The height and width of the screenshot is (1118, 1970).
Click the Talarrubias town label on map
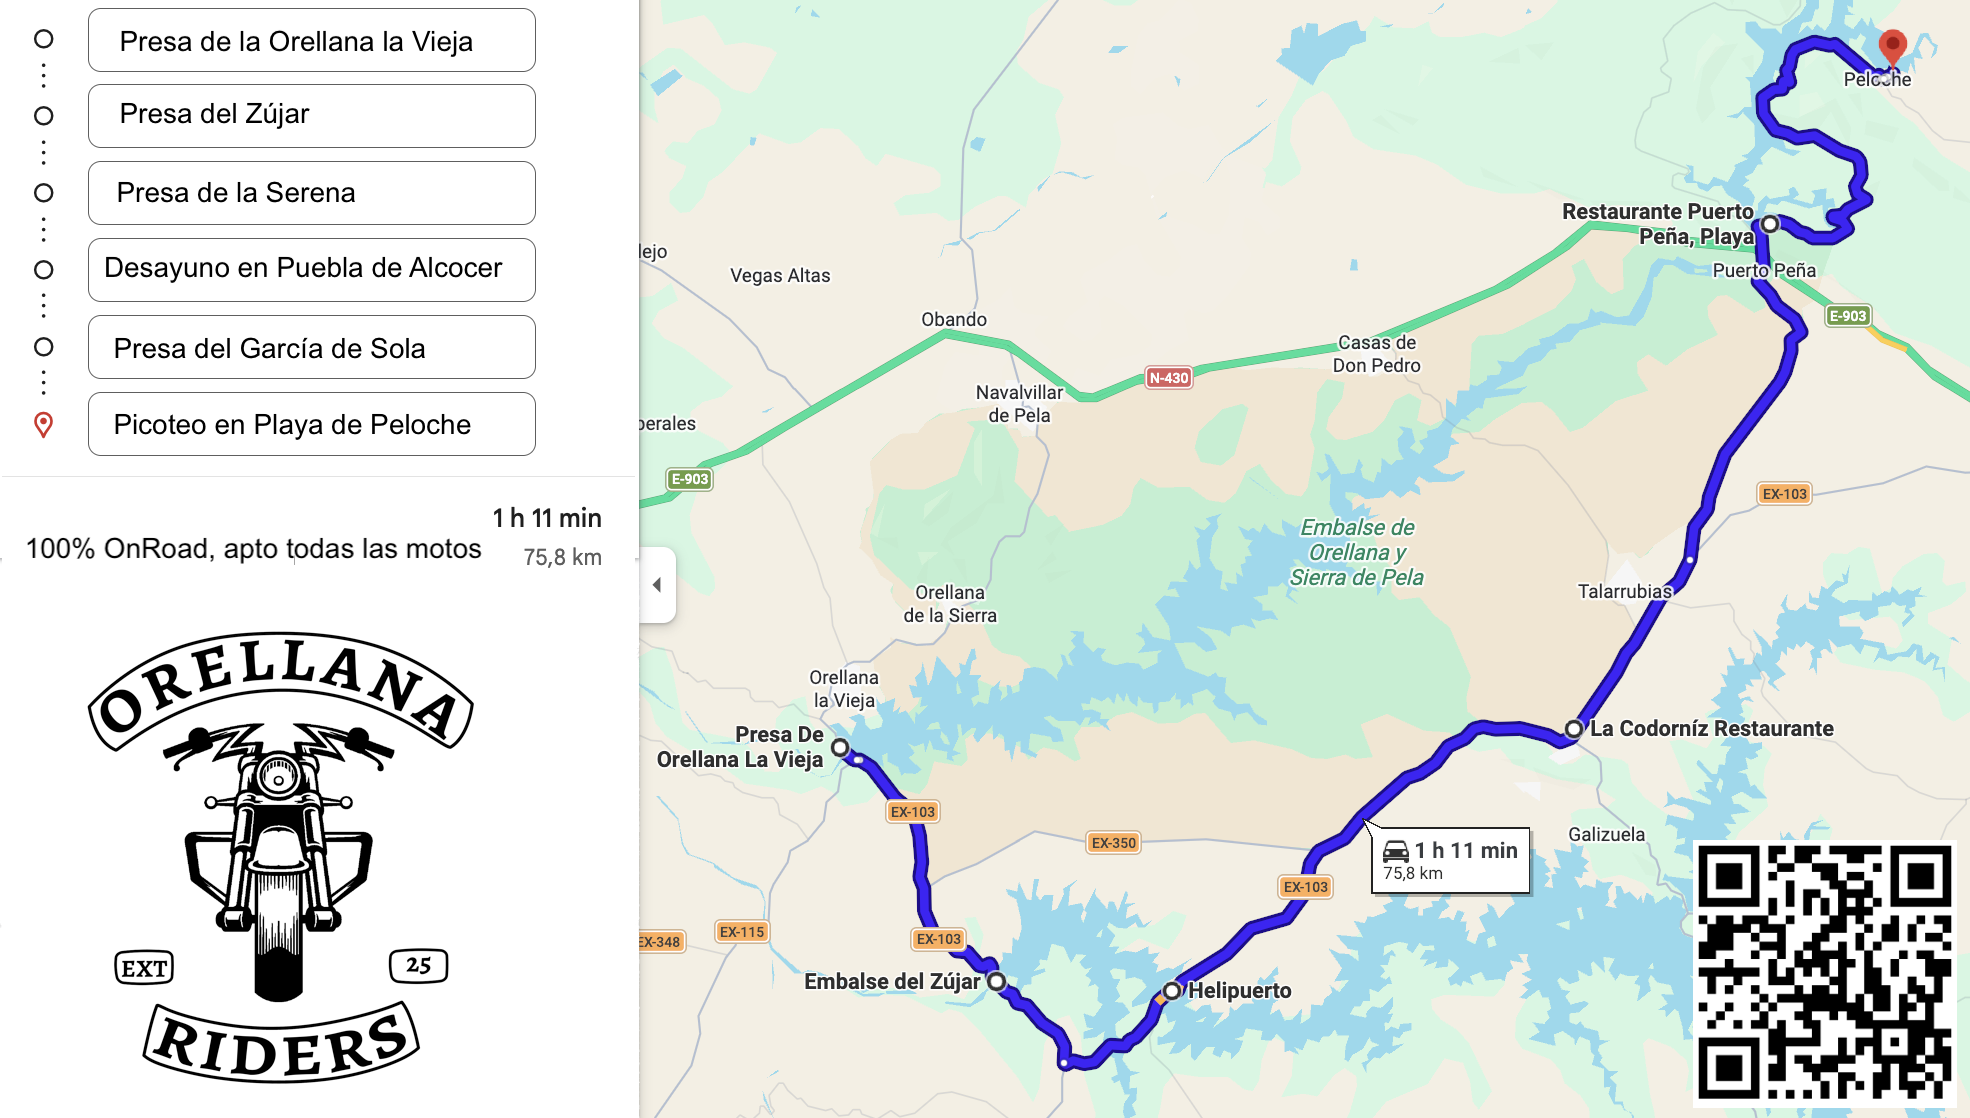(x=1625, y=591)
